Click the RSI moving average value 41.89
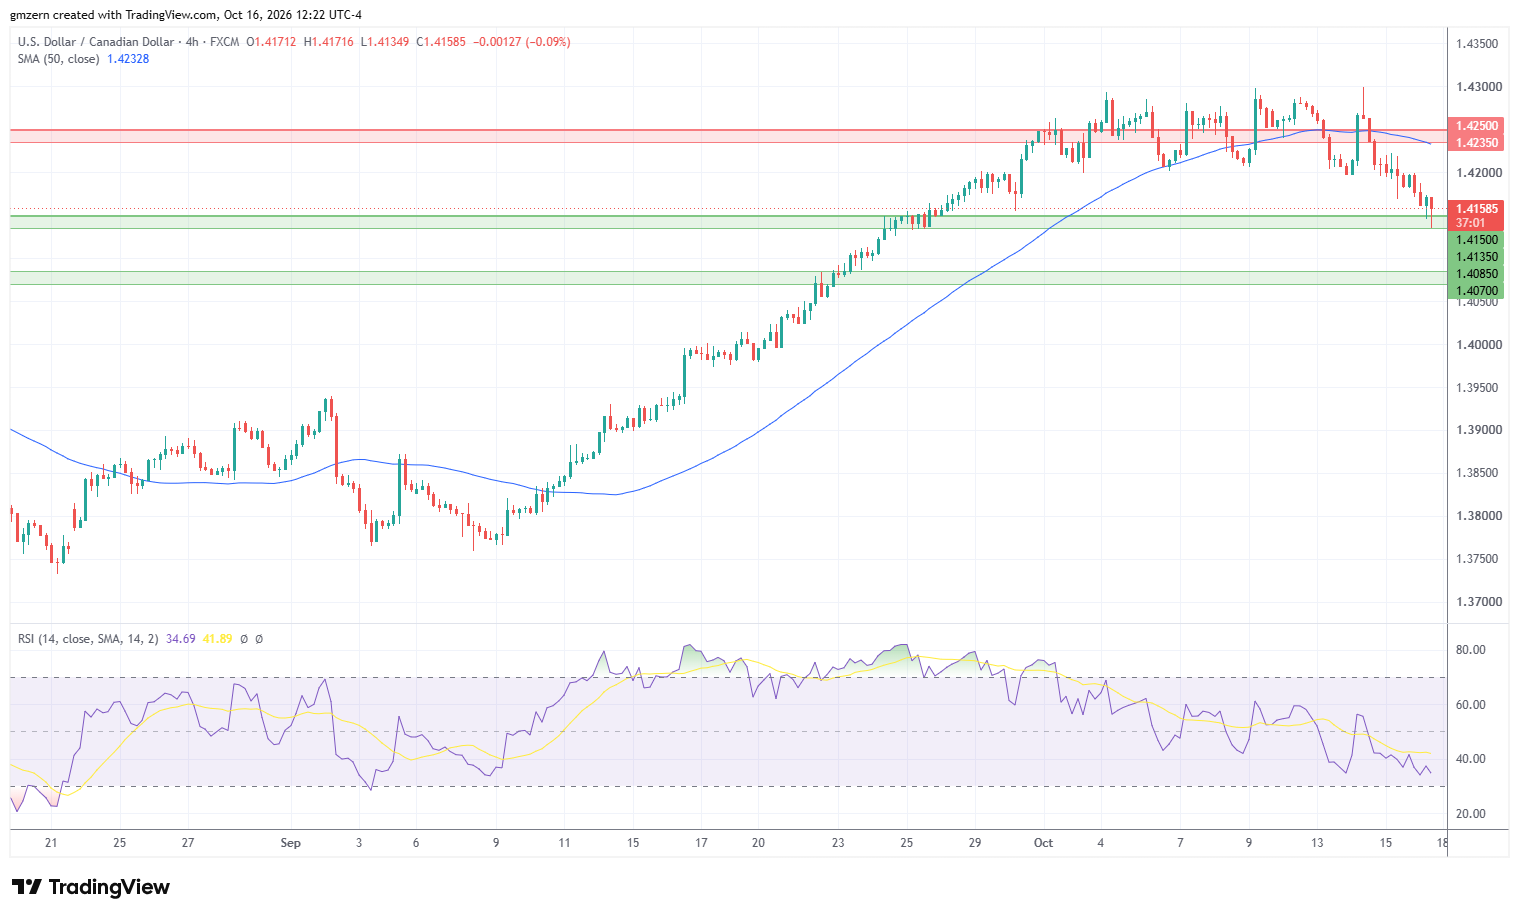Viewport: 1519px width, 917px height. [x=217, y=638]
